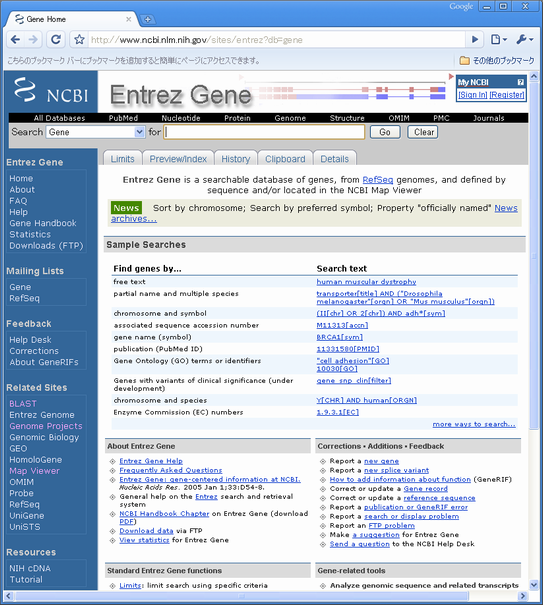Screen dimensions: 543x605
Task: Open the wrench settings menu
Action: tap(524, 39)
